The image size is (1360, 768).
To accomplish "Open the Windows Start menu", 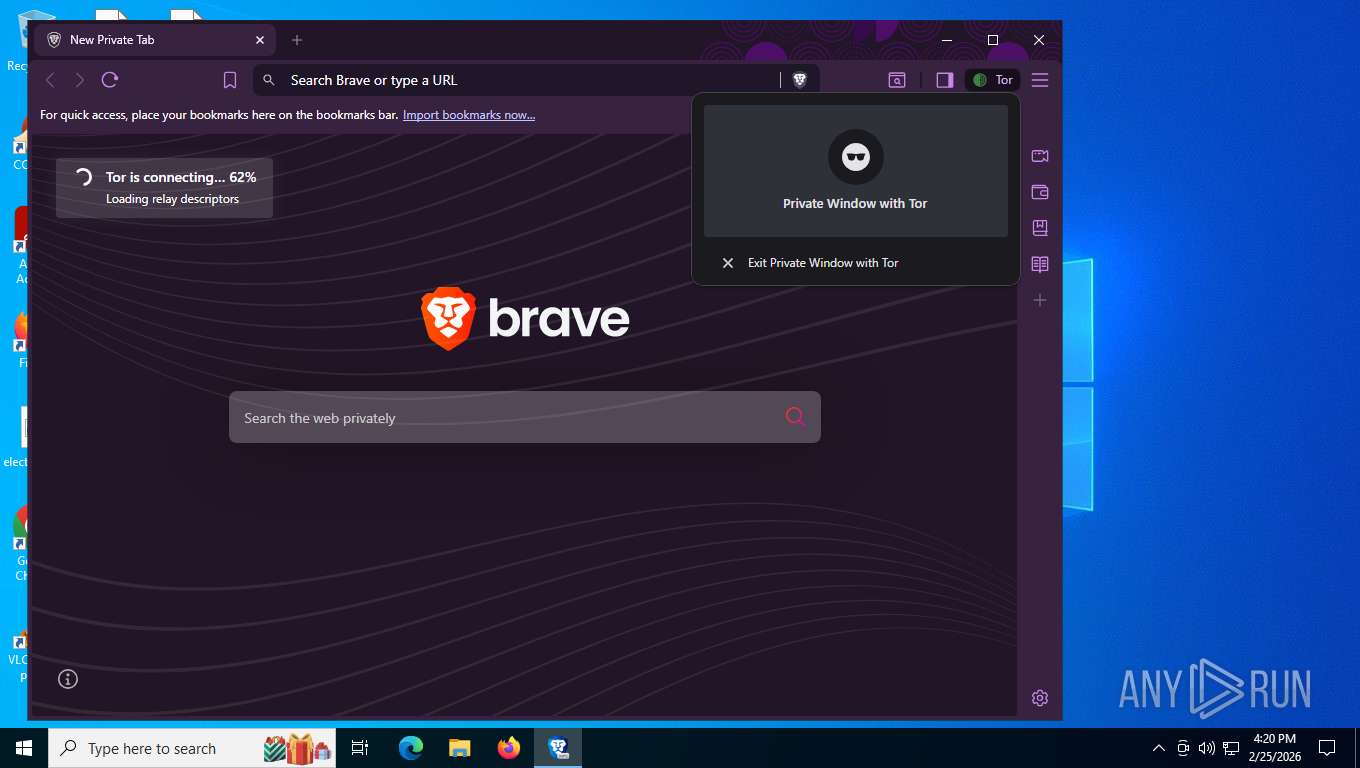I will [24, 748].
